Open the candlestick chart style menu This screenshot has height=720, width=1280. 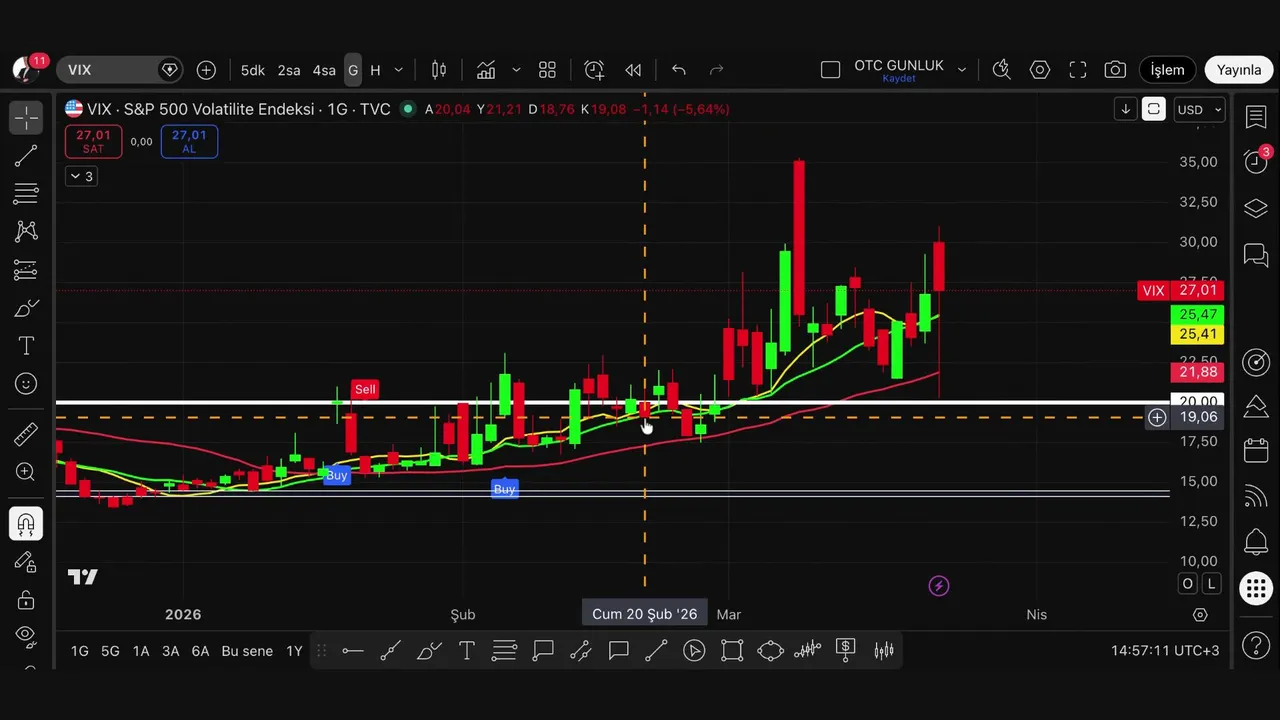click(x=439, y=70)
